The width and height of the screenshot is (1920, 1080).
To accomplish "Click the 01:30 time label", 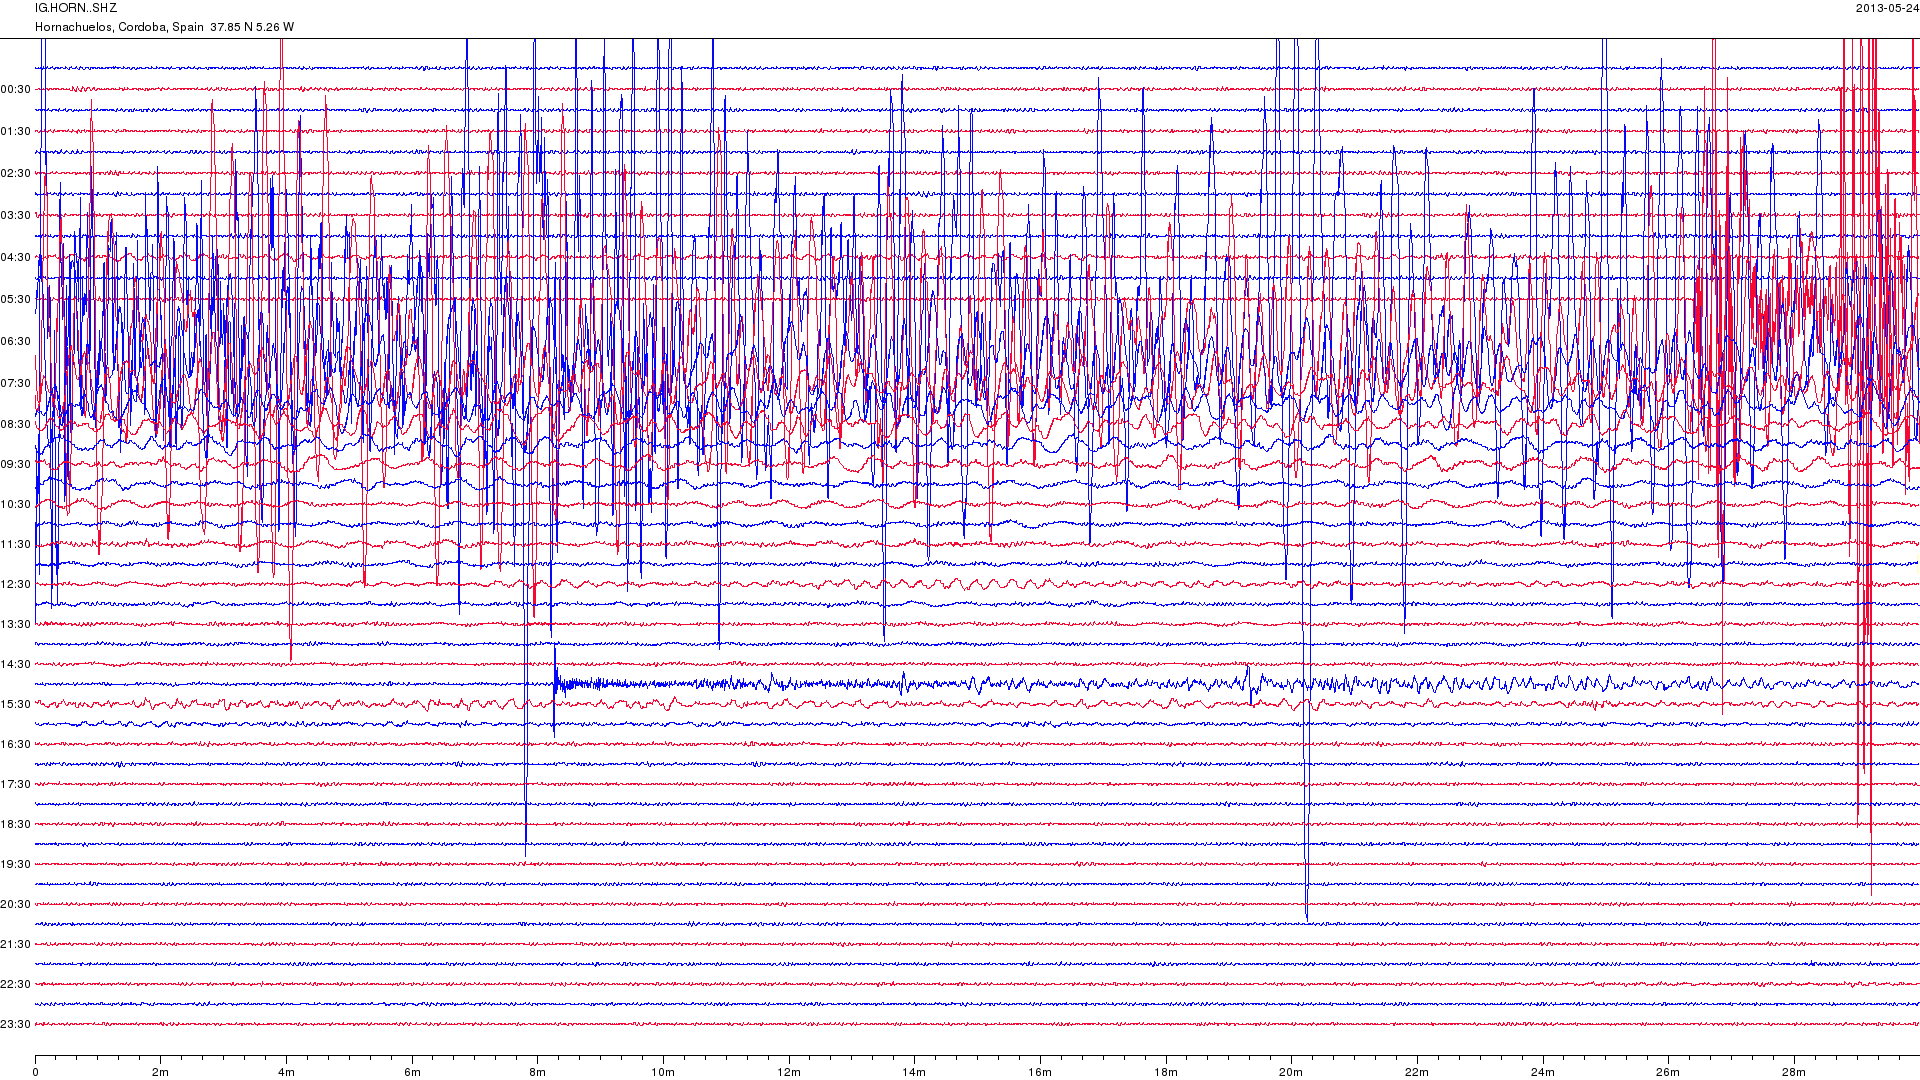I will coord(16,132).
